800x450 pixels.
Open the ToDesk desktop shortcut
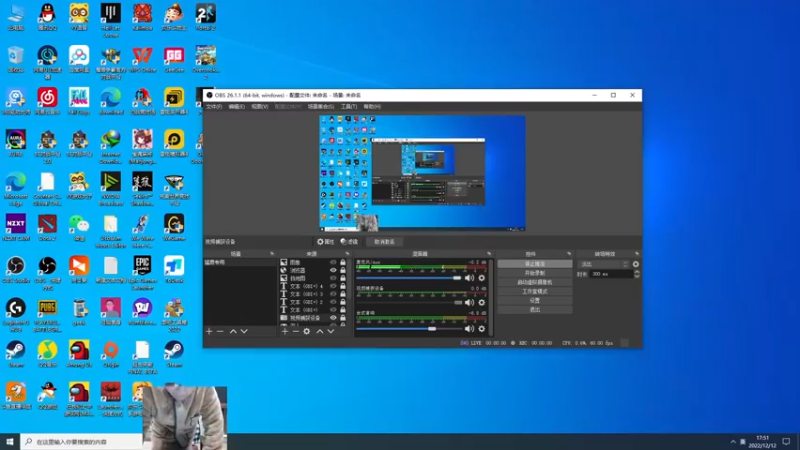(174, 270)
